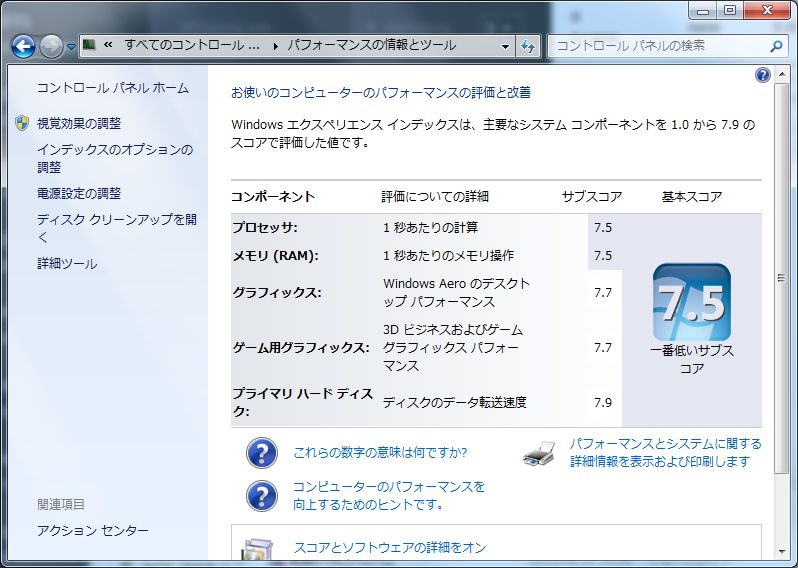Click the printer icon
Viewport: 798px width, 568px height.
539,453
